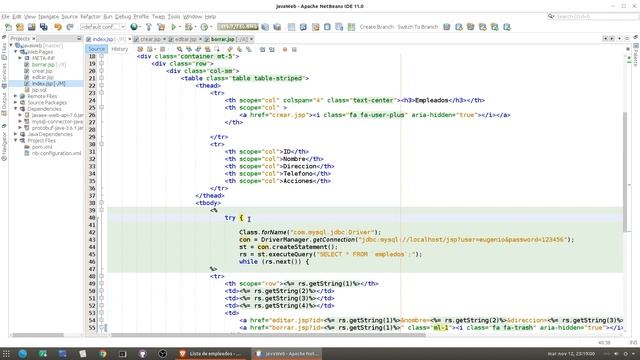Image resolution: width=640 pixels, height=360 pixels.
Task: Expand the Source Packages node
Action: (x=16, y=102)
